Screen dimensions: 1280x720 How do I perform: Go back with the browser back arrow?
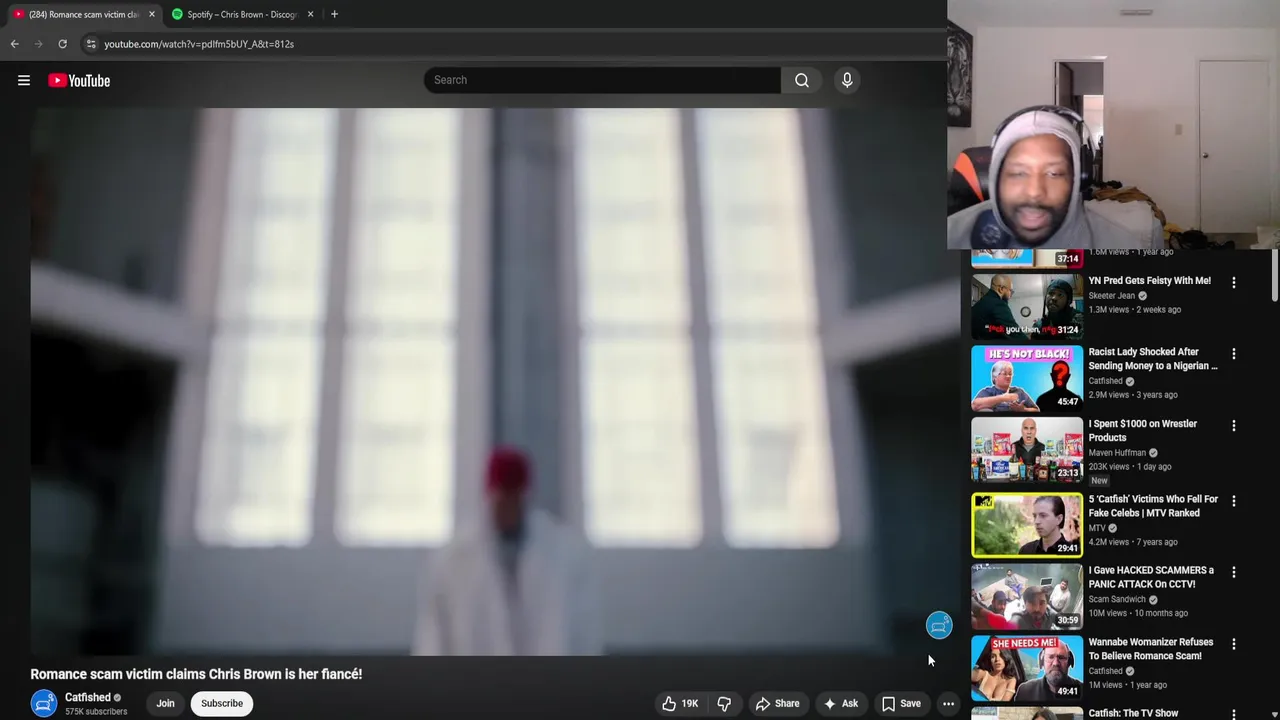(x=15, y=44)
